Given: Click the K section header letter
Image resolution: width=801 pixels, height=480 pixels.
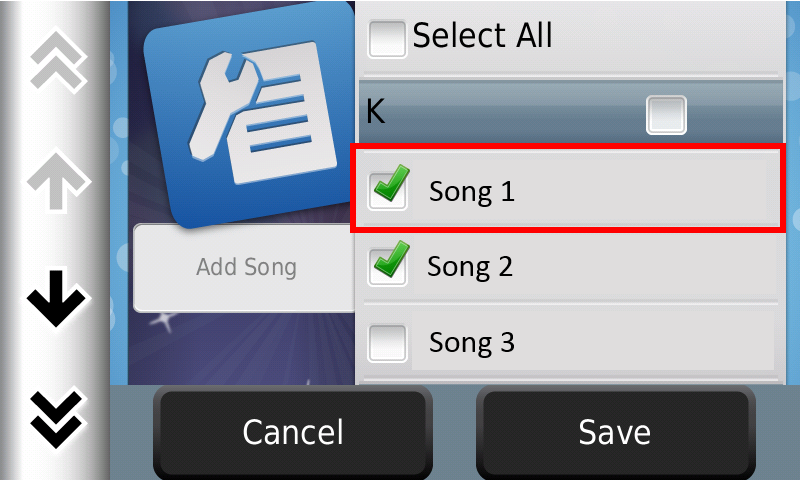Looking at the screenshot, I should click(x=375, y=111).
